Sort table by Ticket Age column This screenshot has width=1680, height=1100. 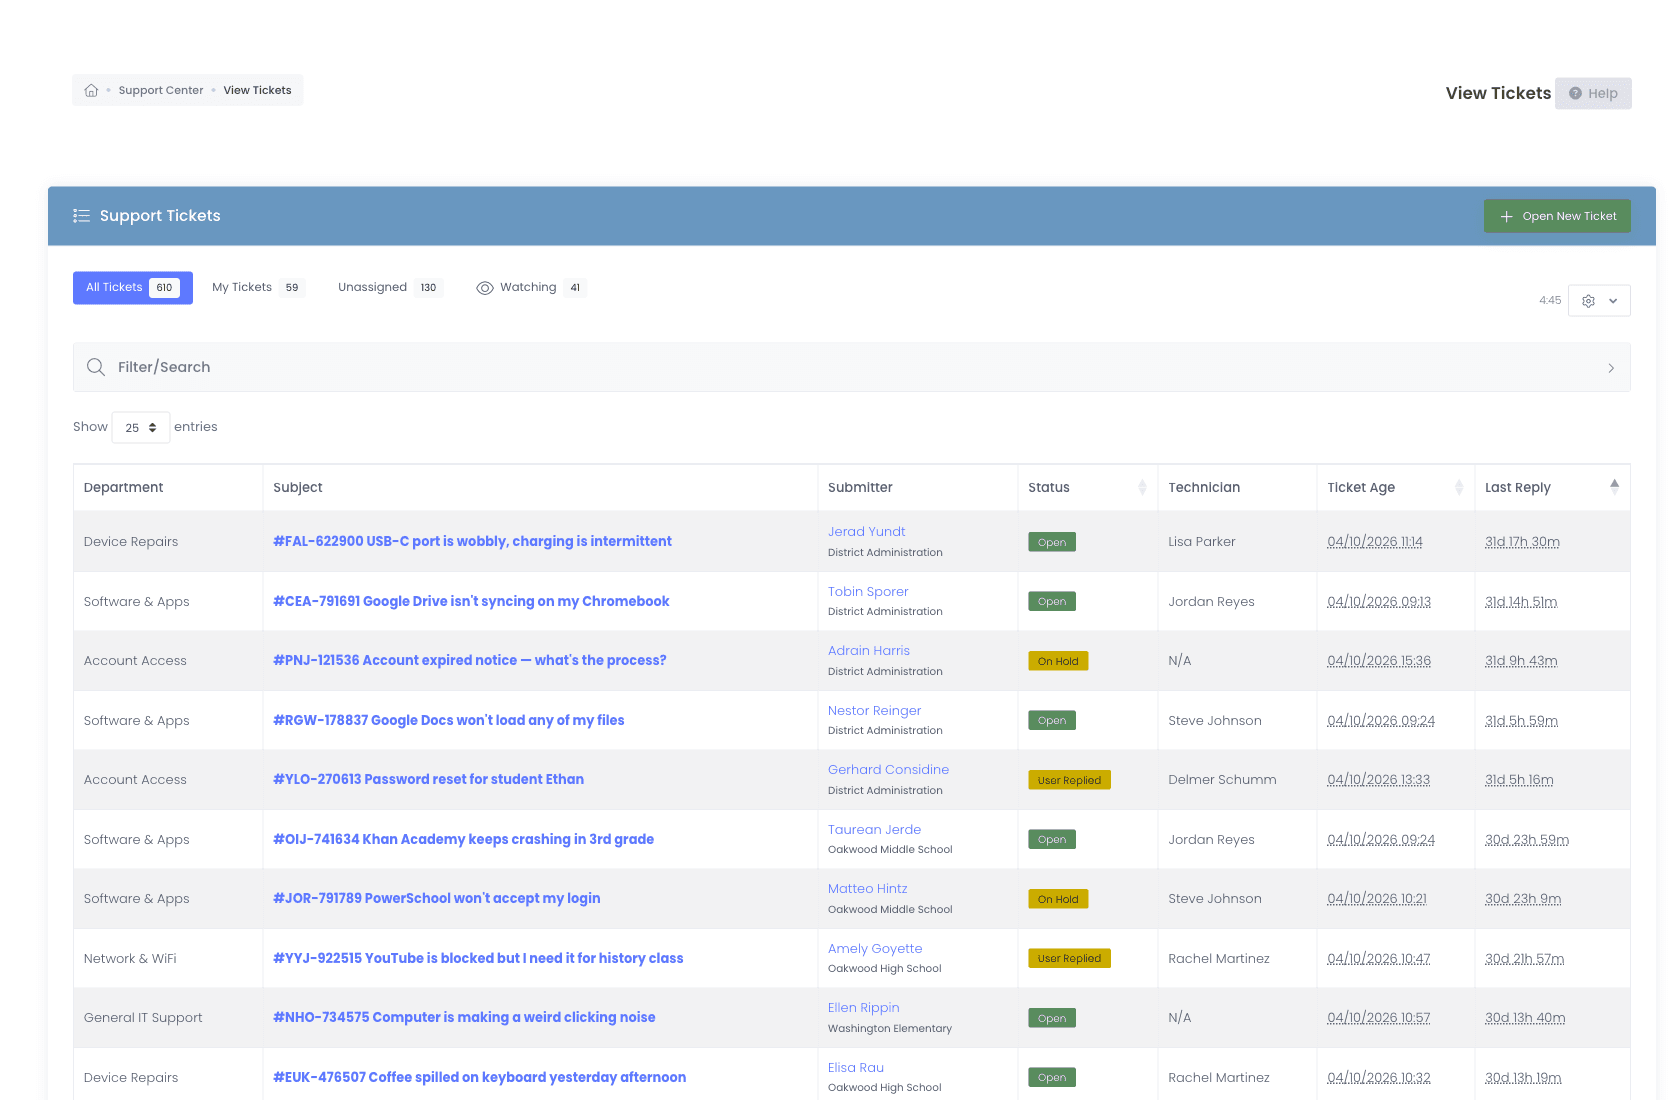1395,487
